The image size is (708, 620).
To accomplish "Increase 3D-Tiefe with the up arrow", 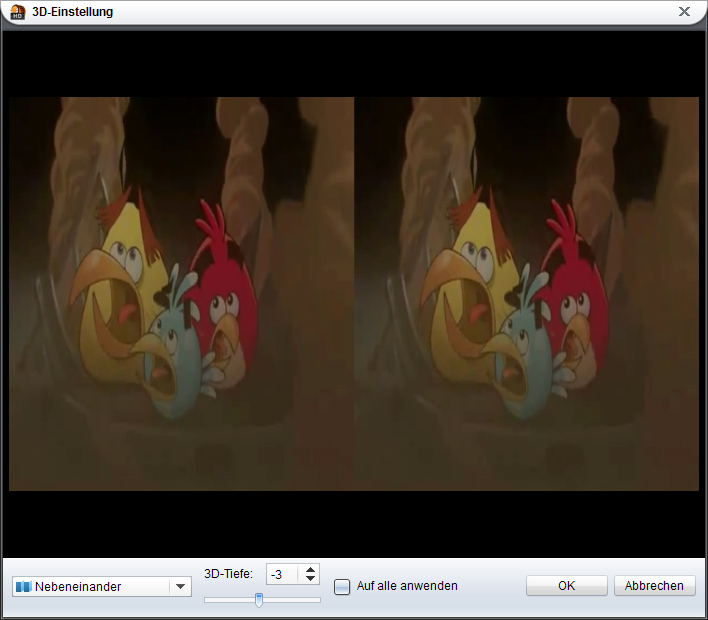I will click(x=310, y=569).
